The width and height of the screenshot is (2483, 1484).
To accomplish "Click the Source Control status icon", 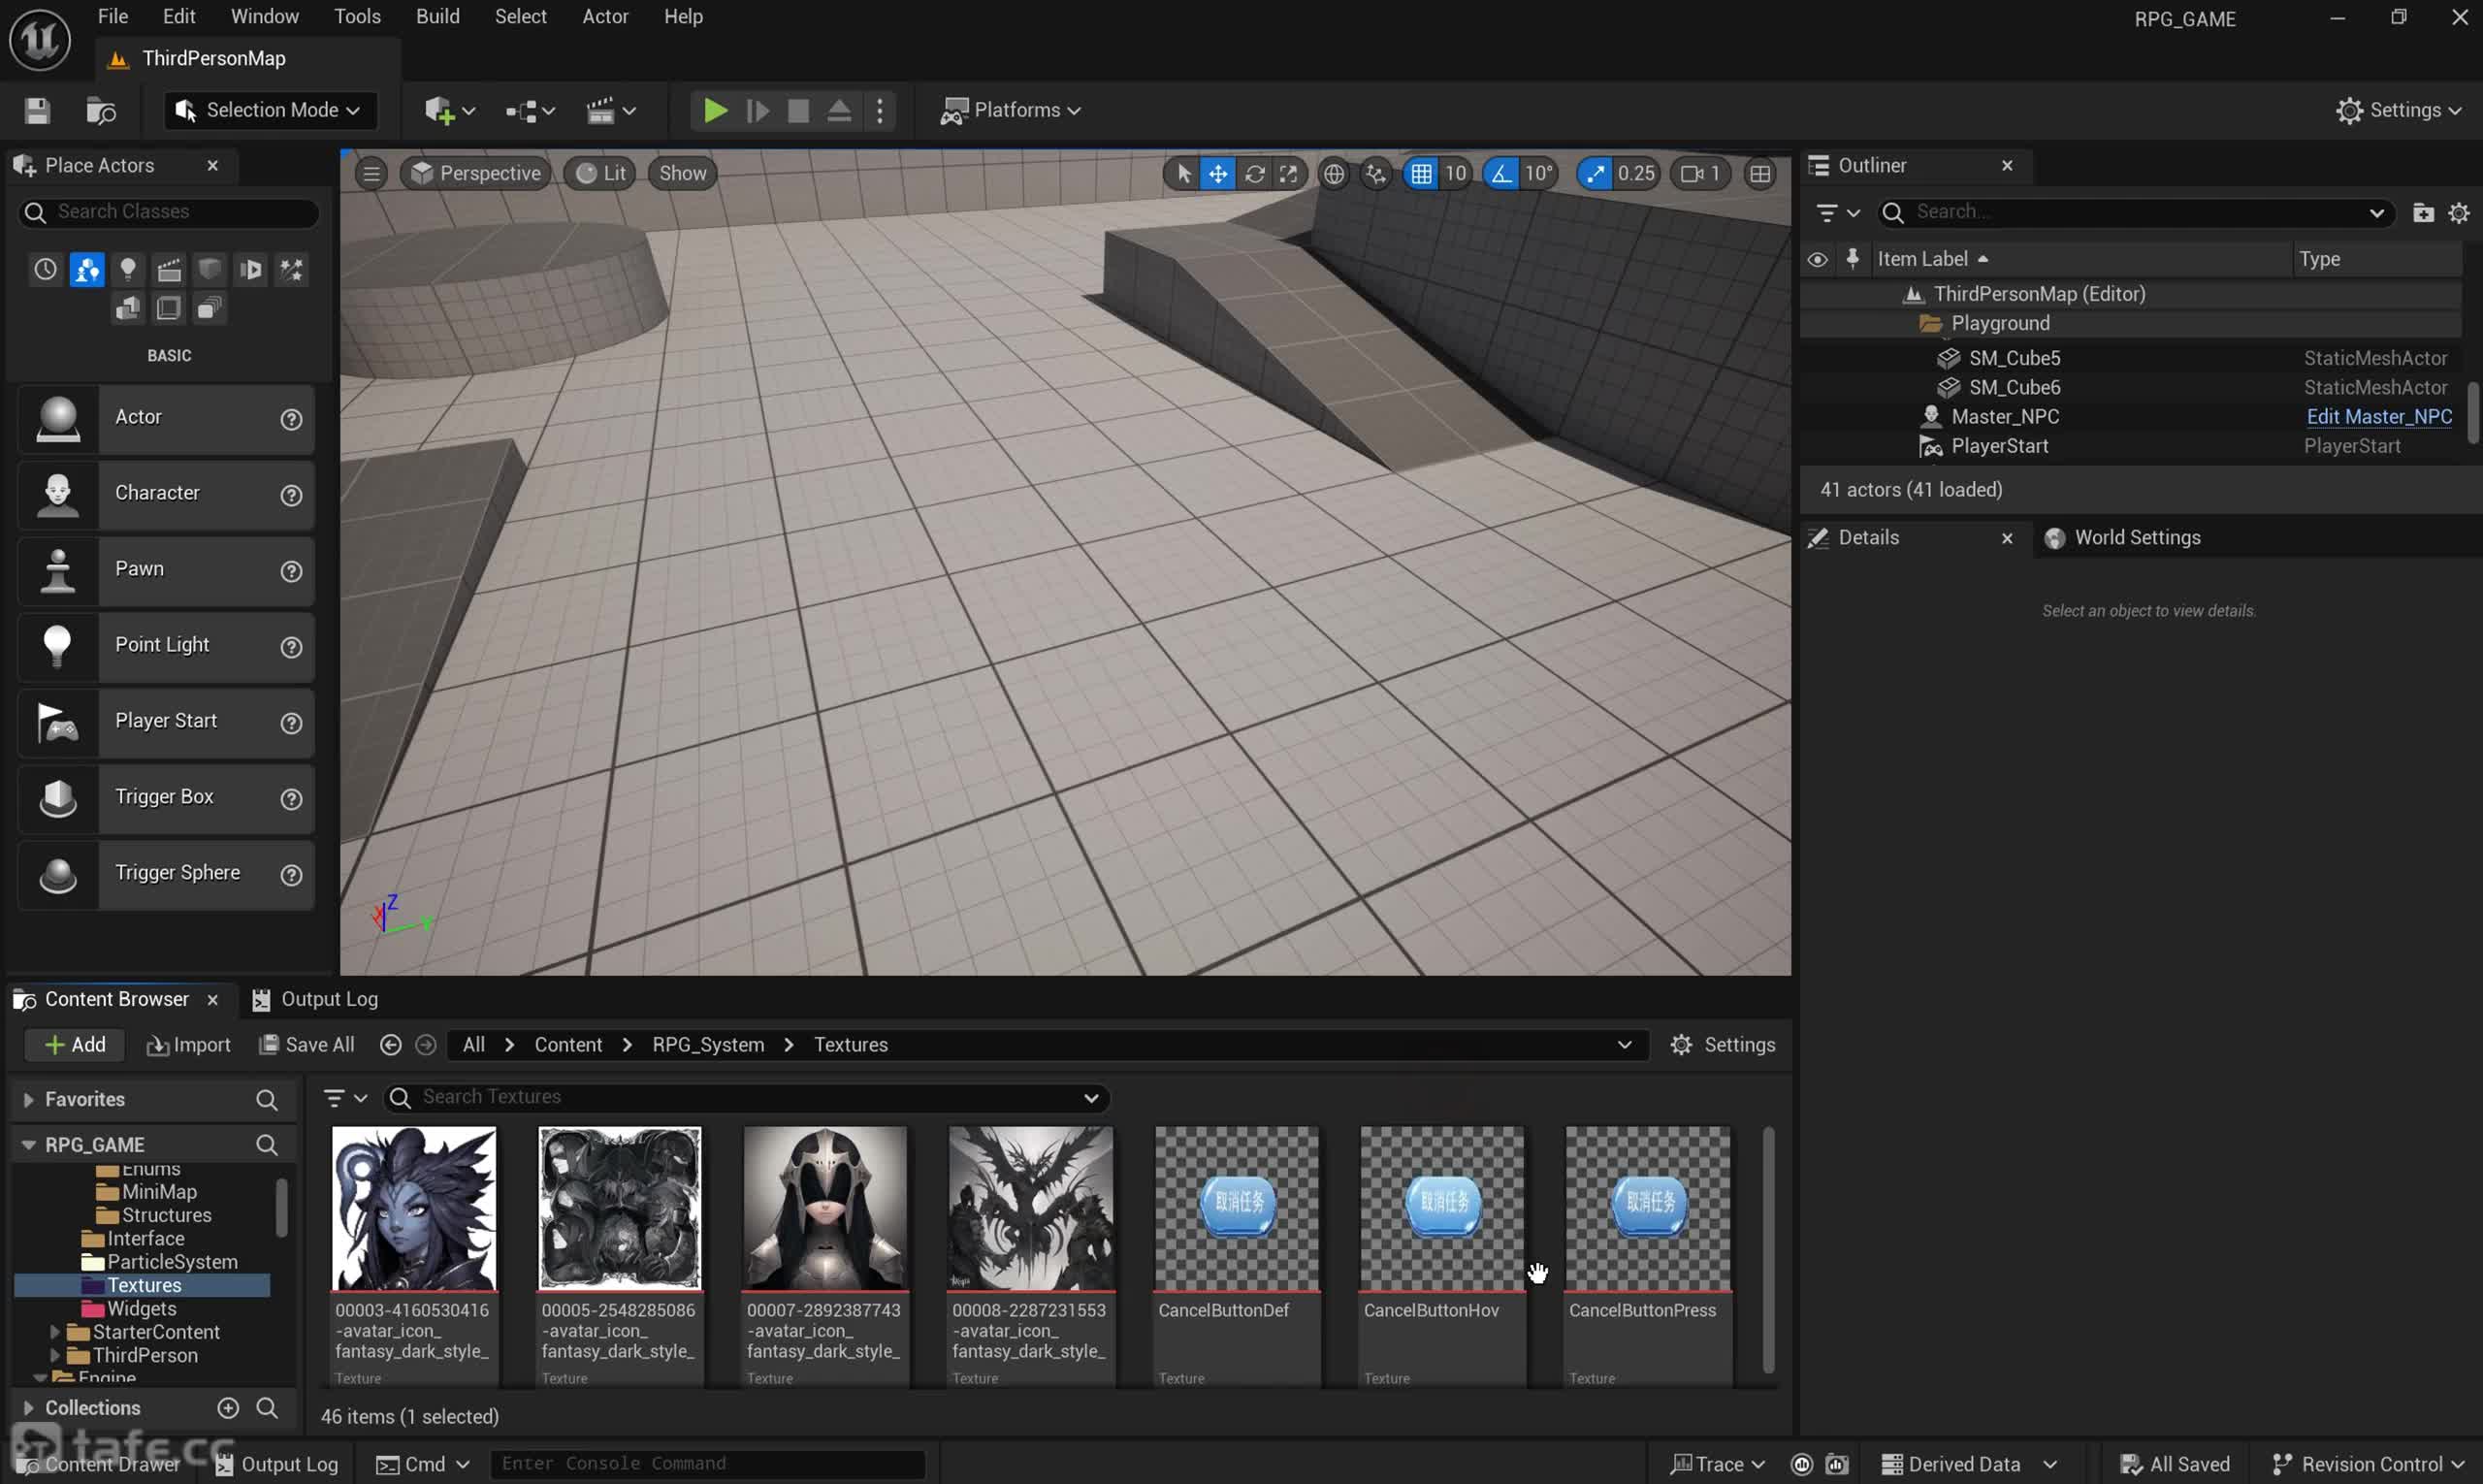I will (2285, 1463).
